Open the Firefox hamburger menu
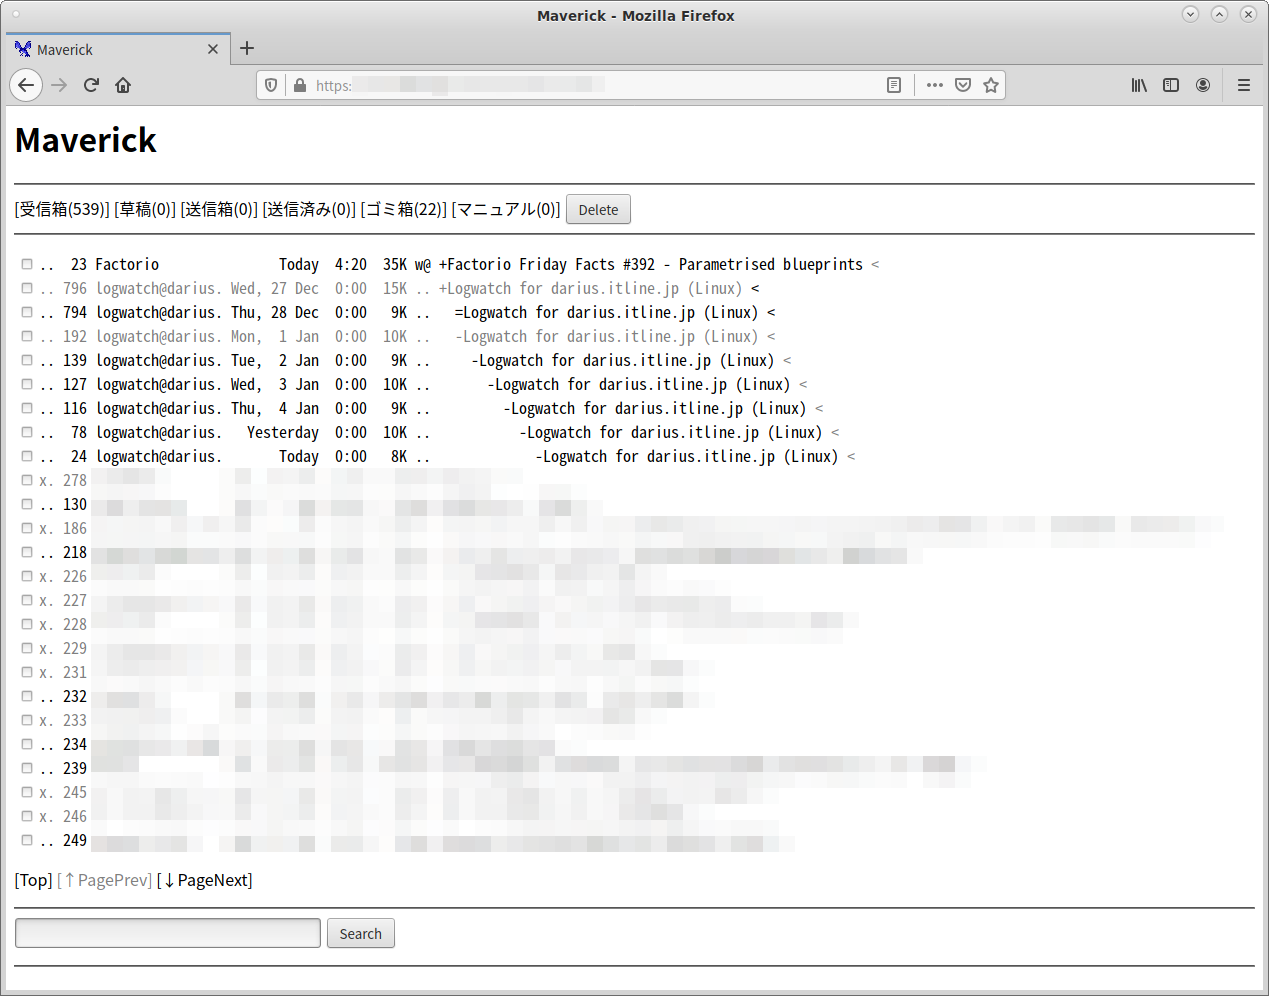The image size is (1269, 996). (1243, 85)
